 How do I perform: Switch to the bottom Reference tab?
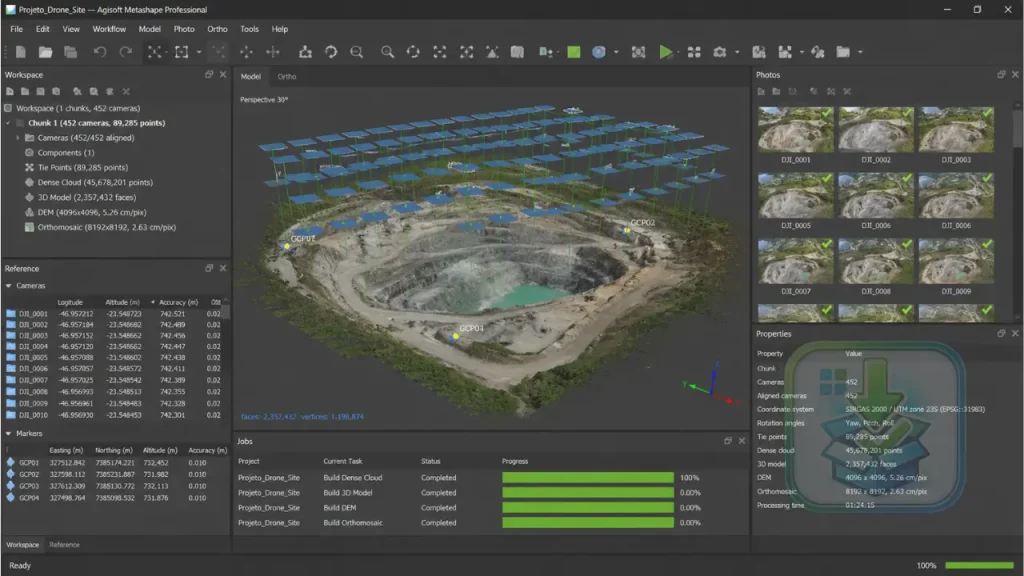64,545
